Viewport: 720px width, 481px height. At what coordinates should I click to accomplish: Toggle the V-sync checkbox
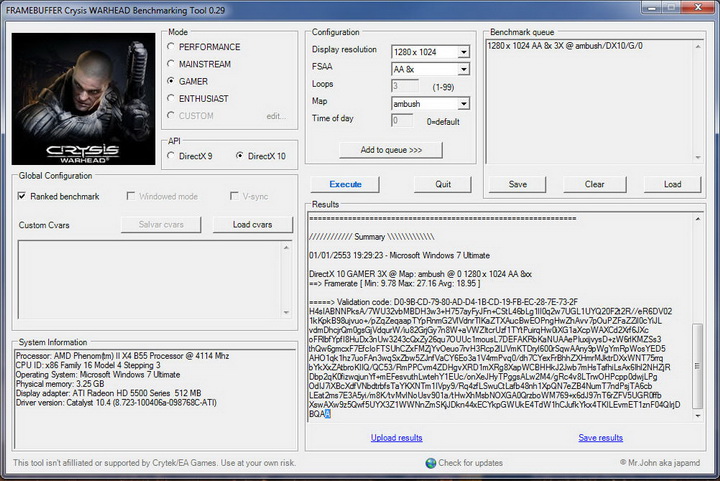click(x=234, y=196)
